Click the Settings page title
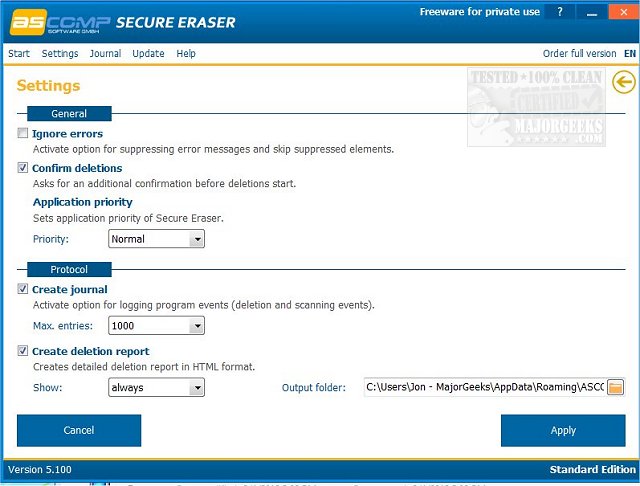 [x=49, y=86]
